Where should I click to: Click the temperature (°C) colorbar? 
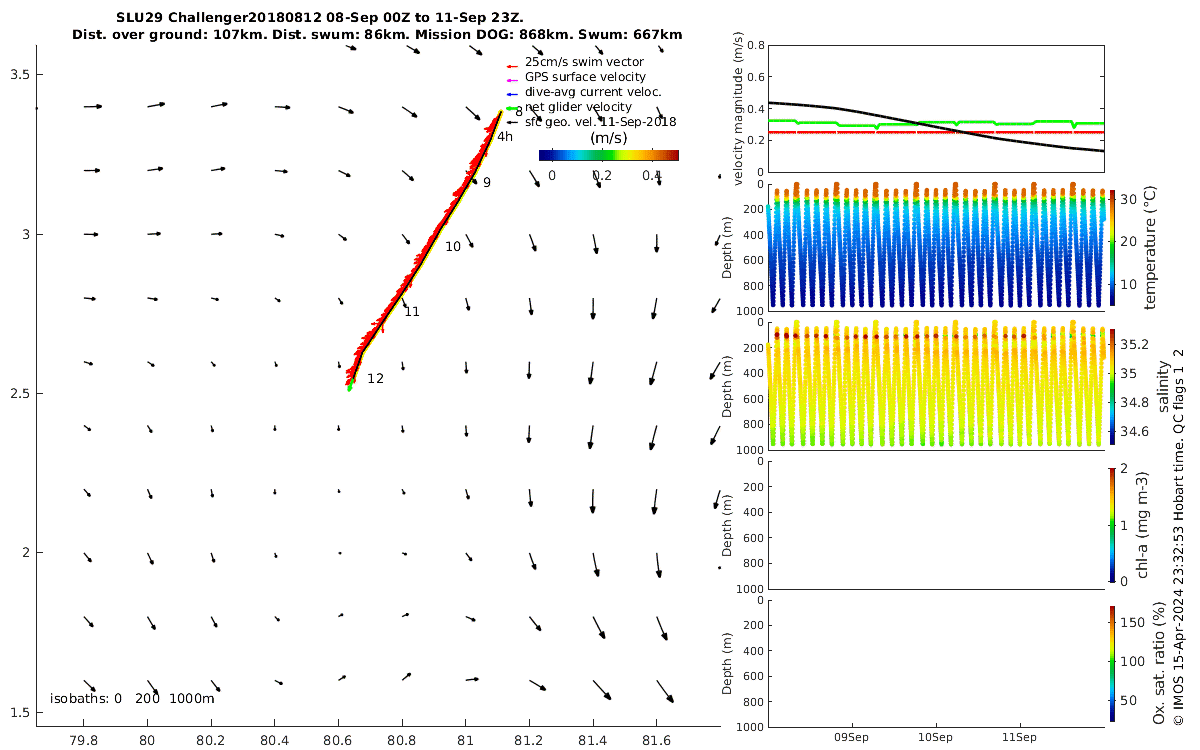pos(1112,248)
